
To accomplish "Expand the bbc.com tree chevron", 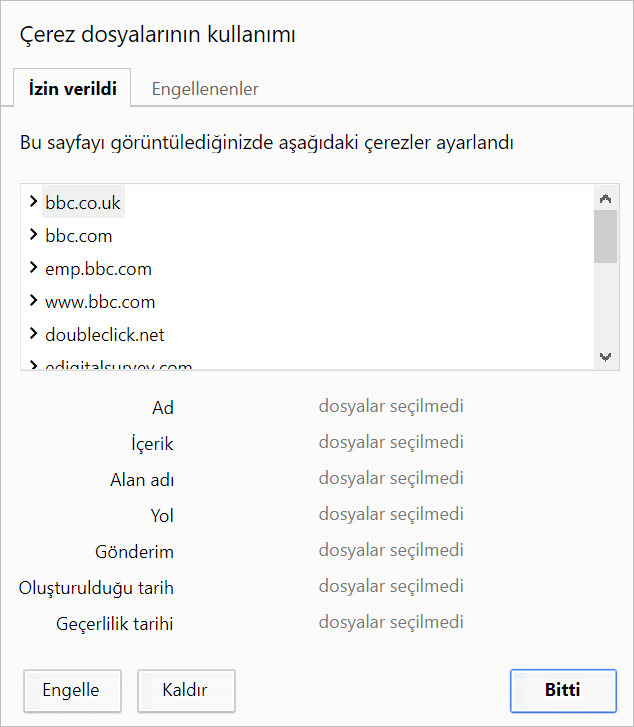I will point(33,234).
